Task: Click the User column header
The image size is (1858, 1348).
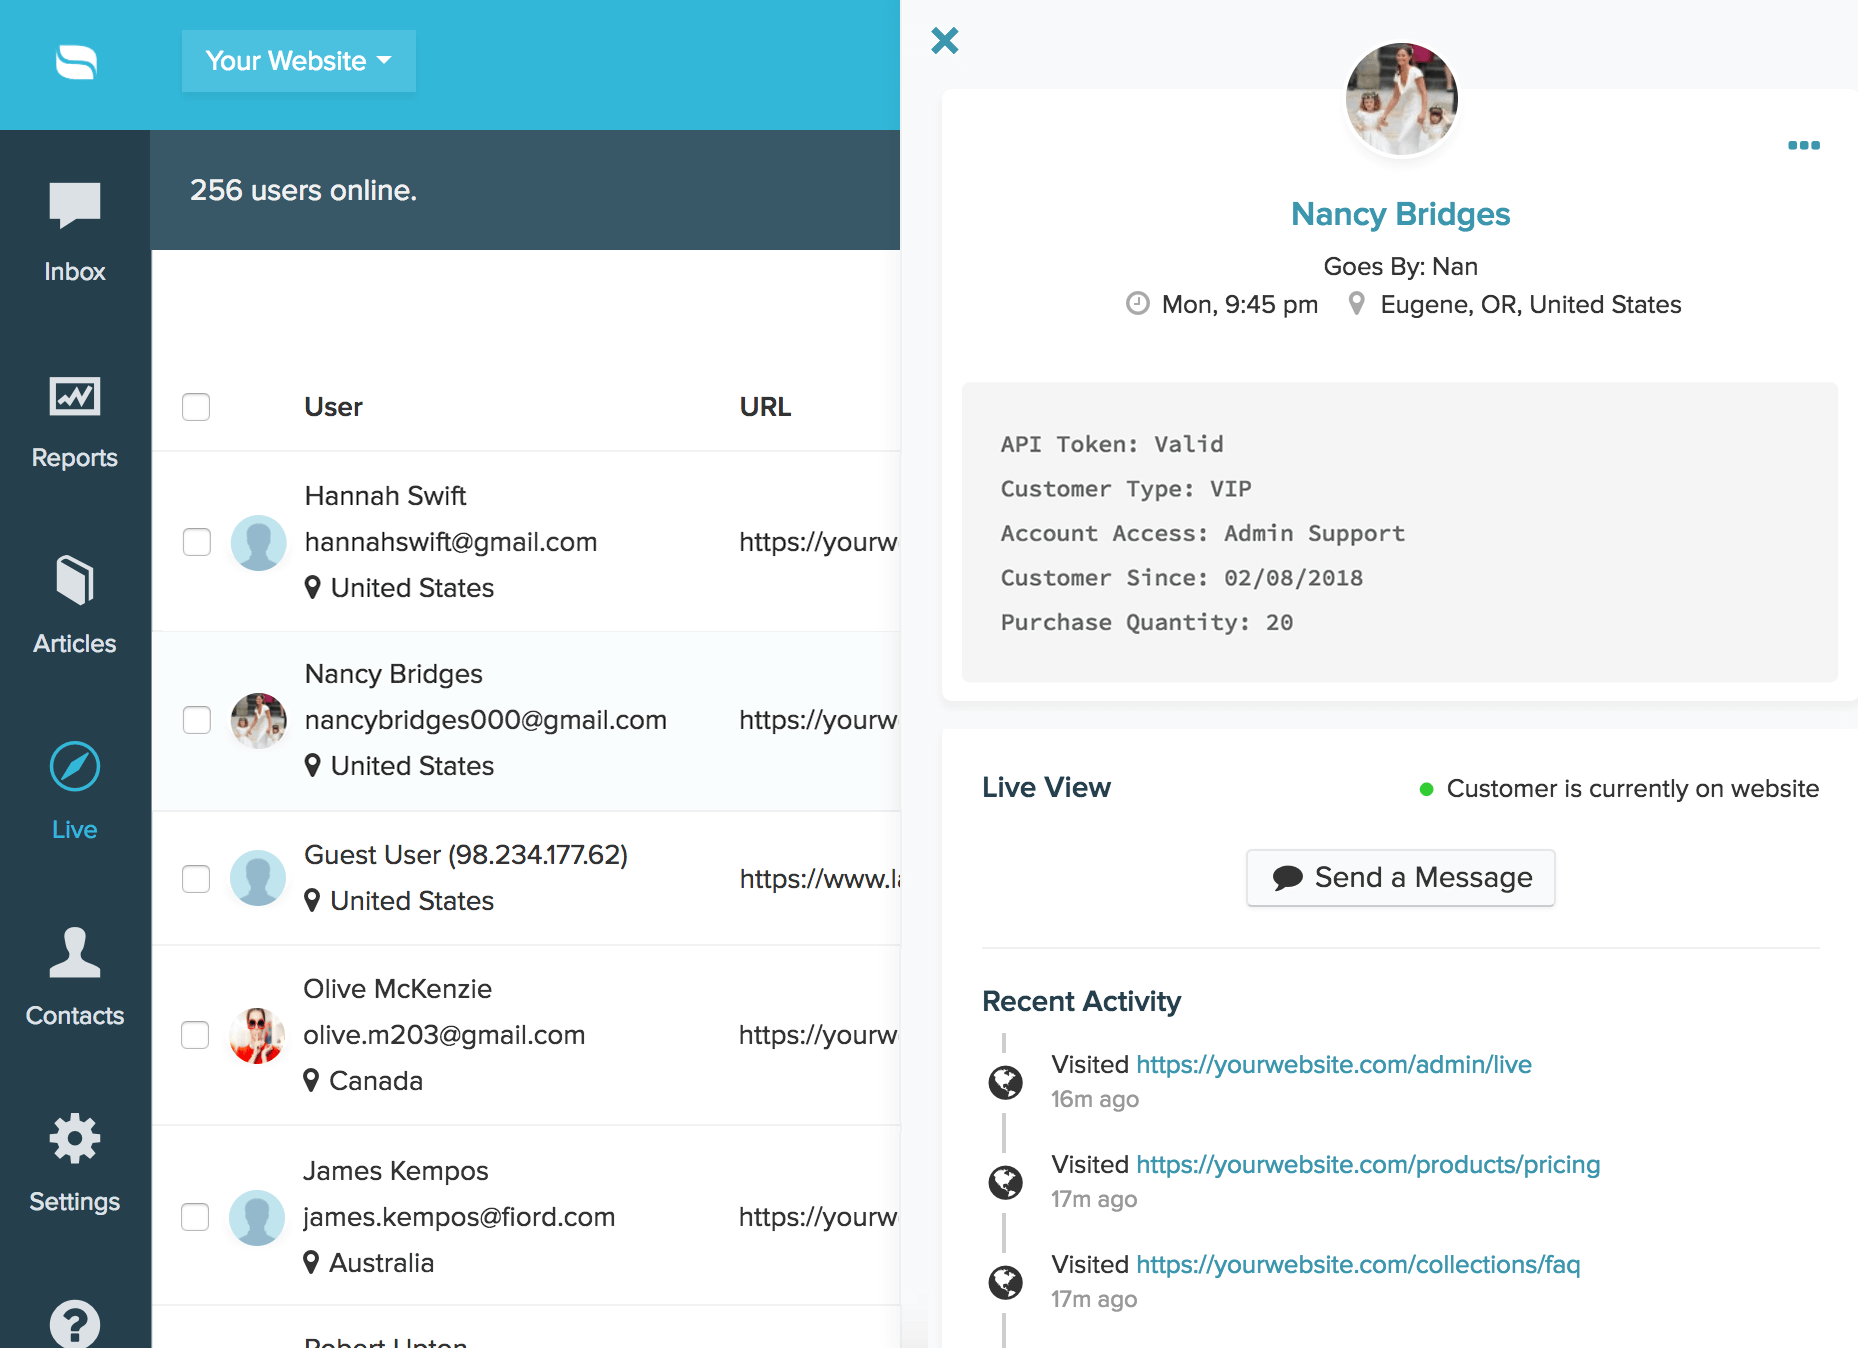Action: tap(333, 407)
